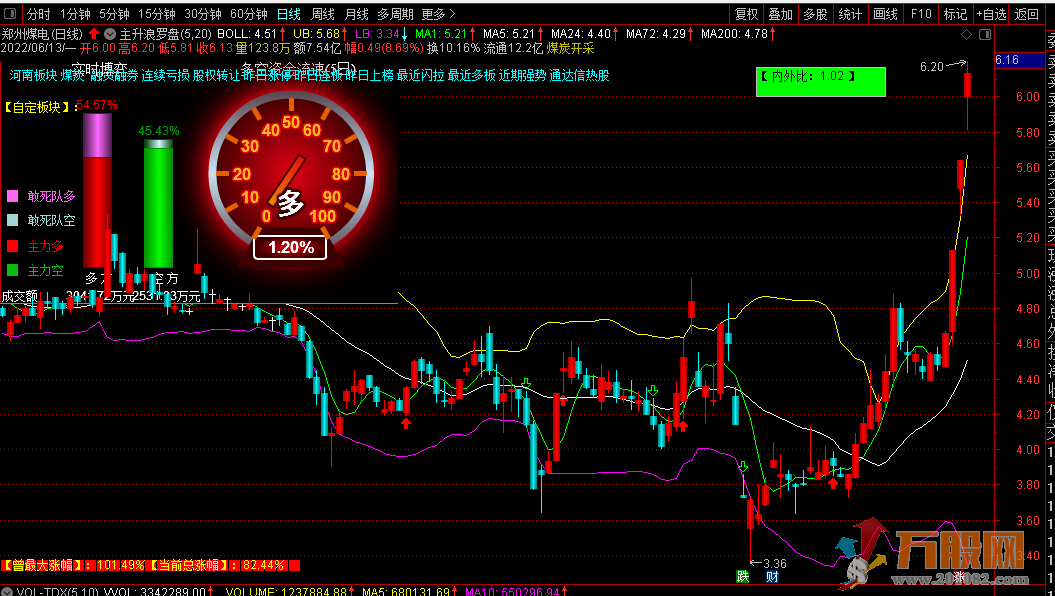The height and width of the screenshot is (596, 1055).
Task: Click the 自定板块 label
Action: tap(38, 108)
